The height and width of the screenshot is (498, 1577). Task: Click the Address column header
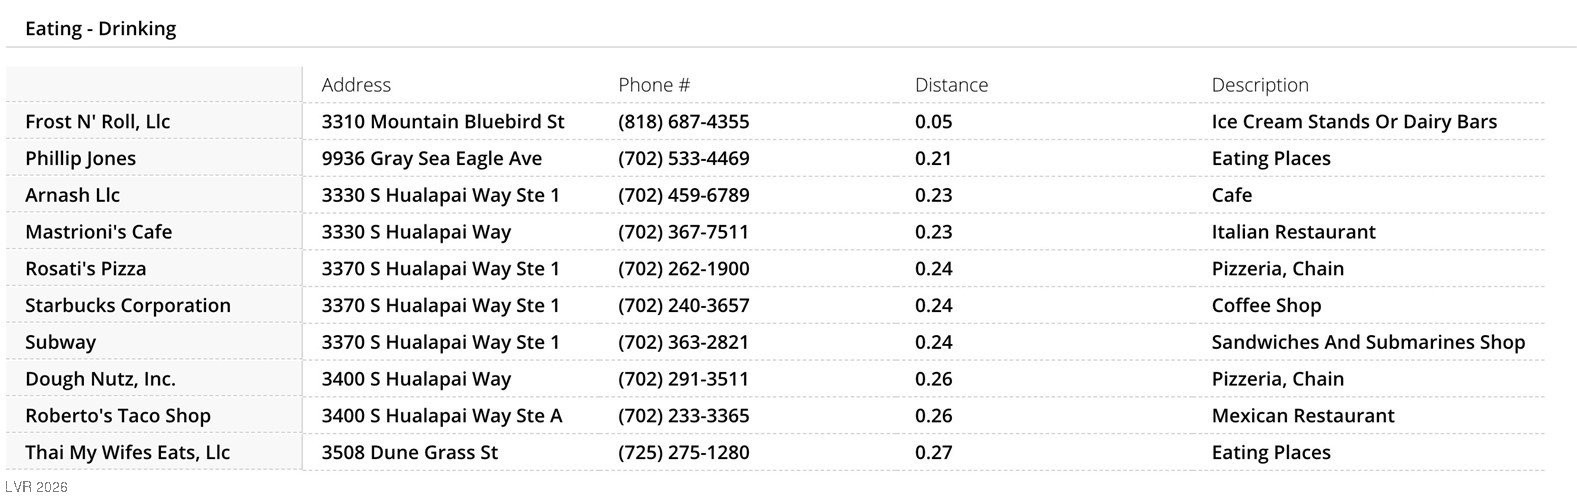coord(356,85)
